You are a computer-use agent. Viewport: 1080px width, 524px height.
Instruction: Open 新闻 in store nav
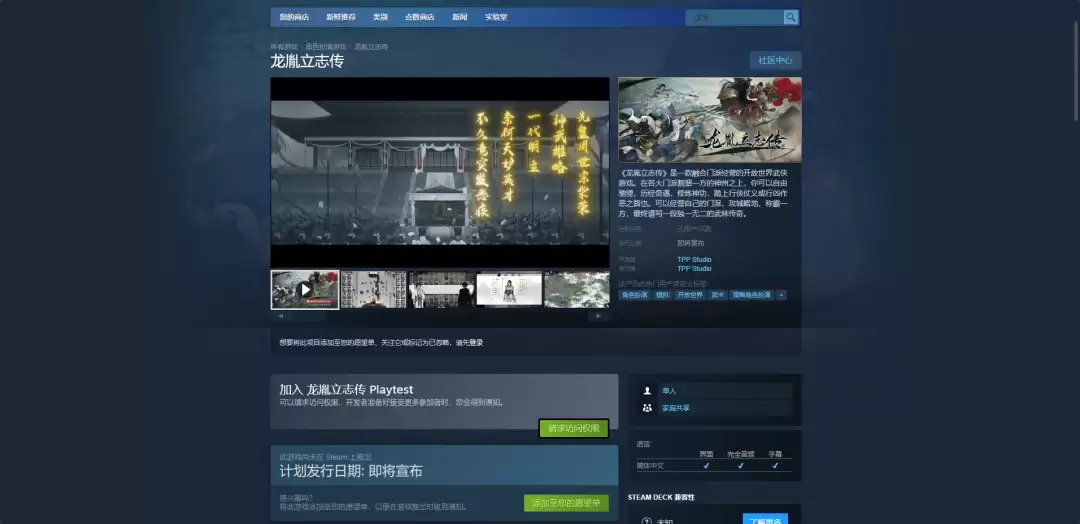tap(459, 17)
